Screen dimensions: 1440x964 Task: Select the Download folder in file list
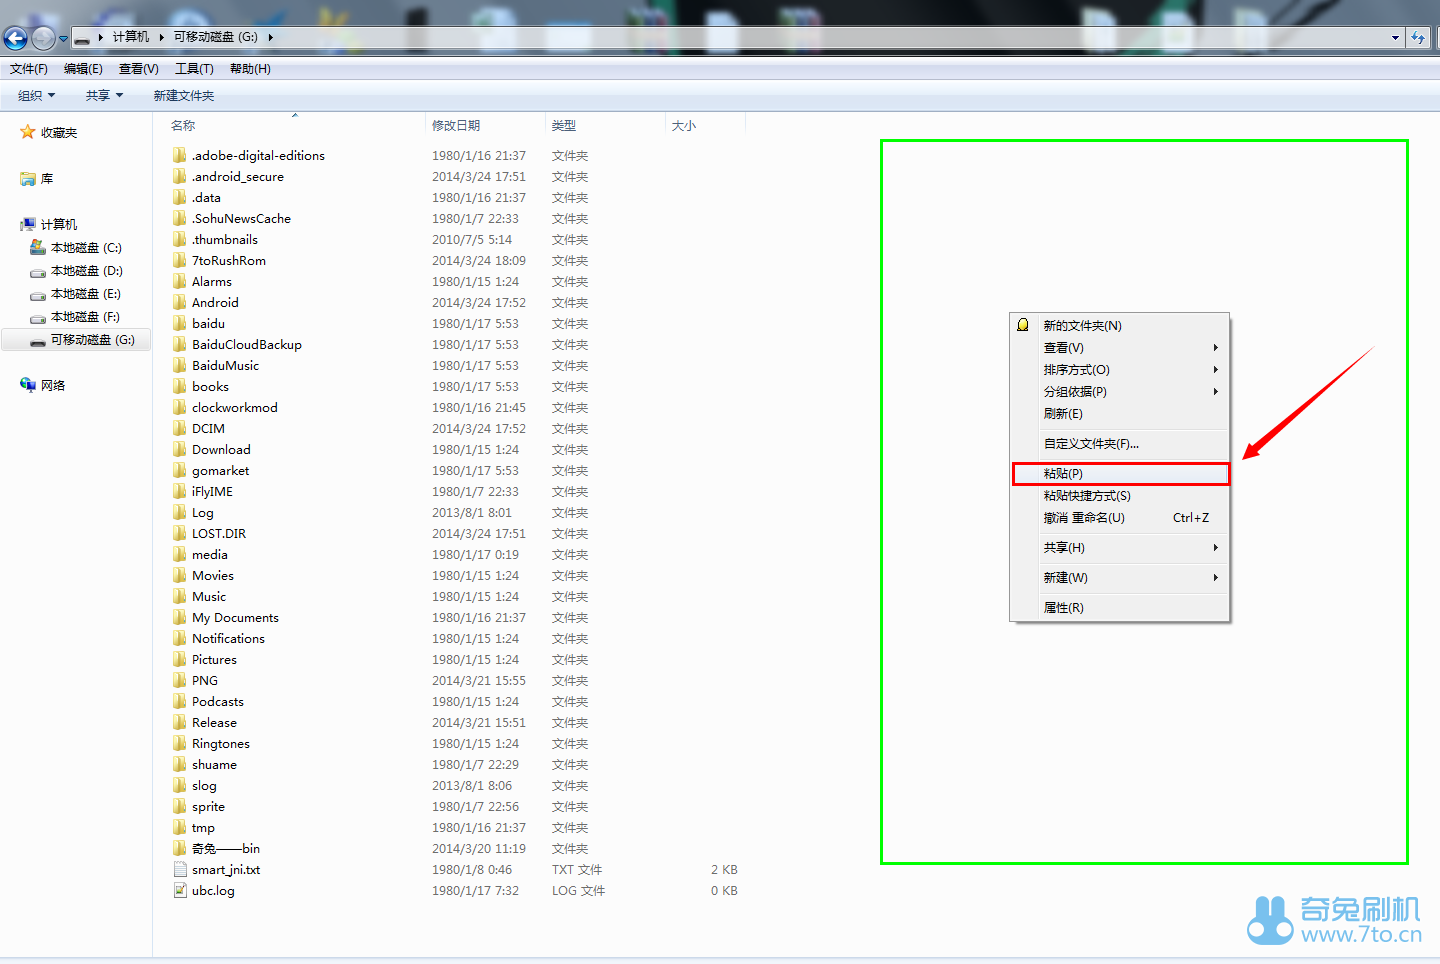221,450
